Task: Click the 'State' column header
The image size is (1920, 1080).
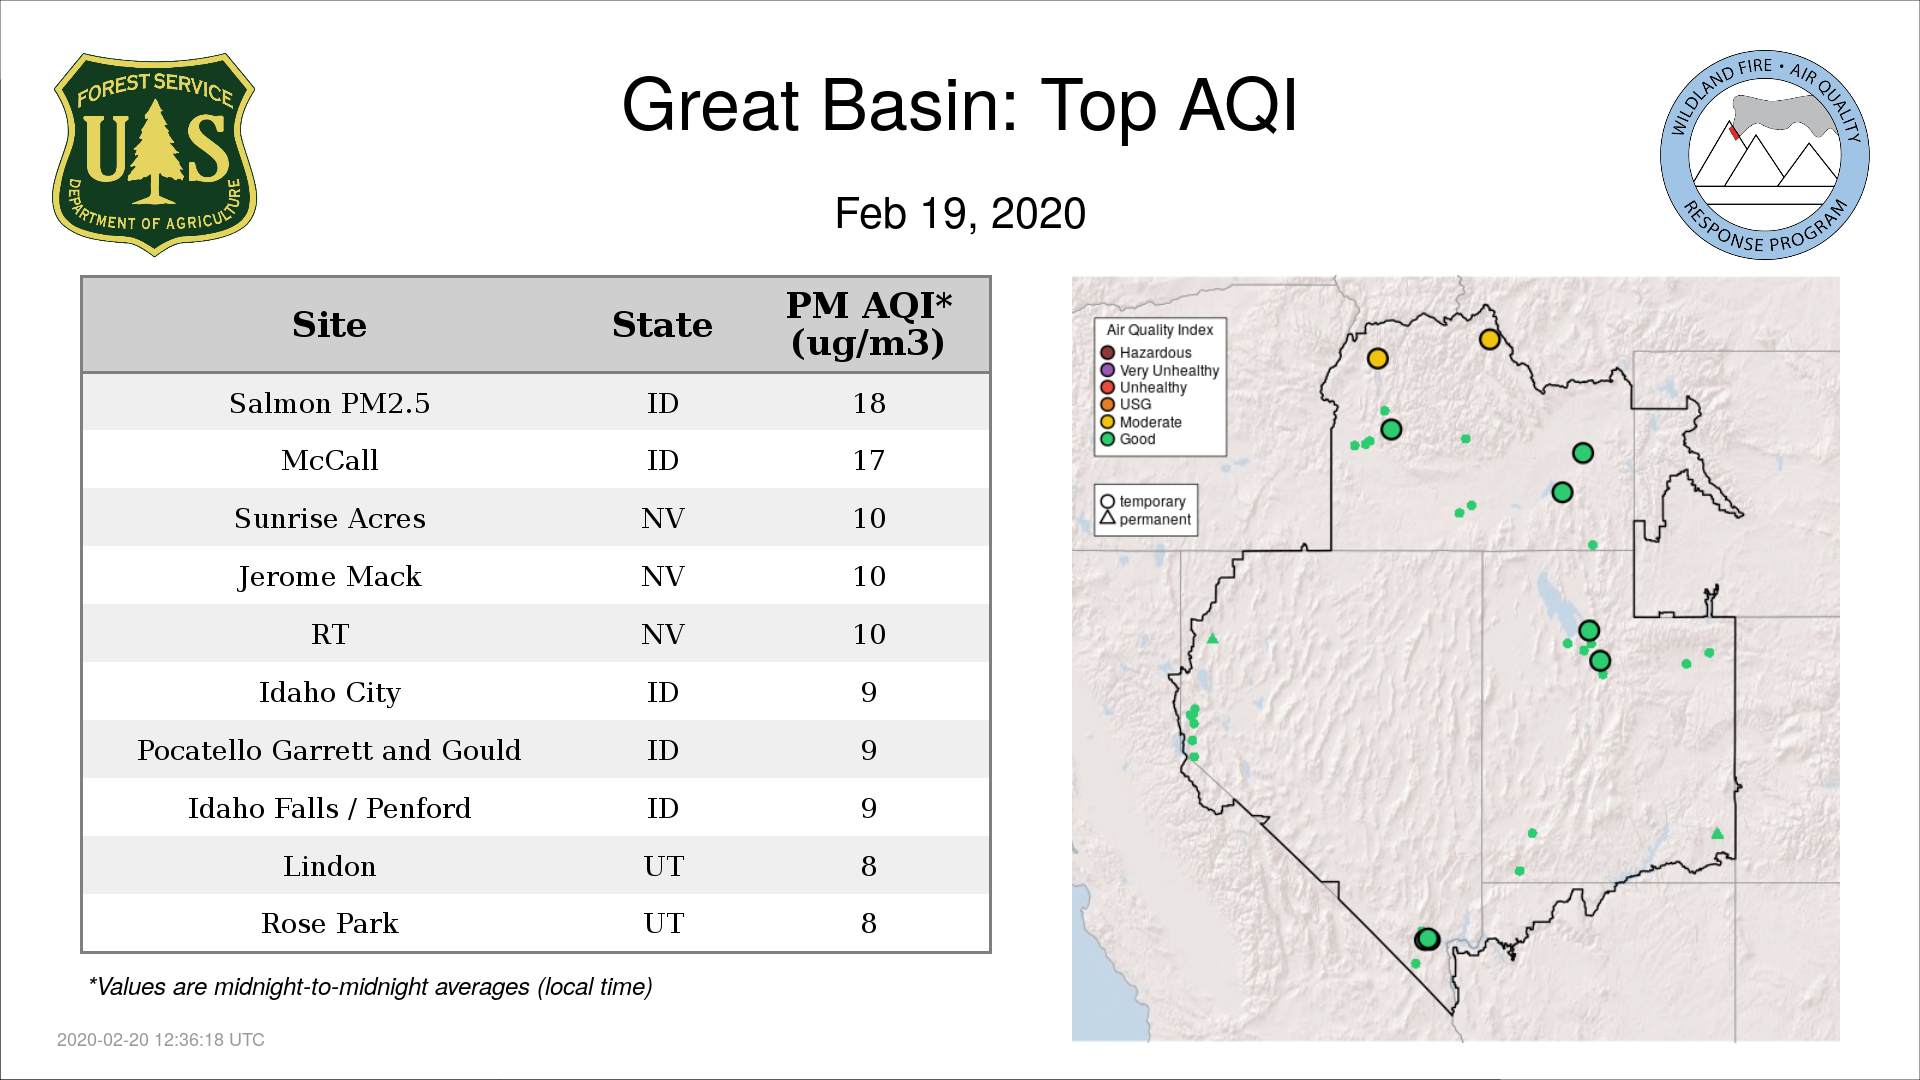Action: [662, 325]
